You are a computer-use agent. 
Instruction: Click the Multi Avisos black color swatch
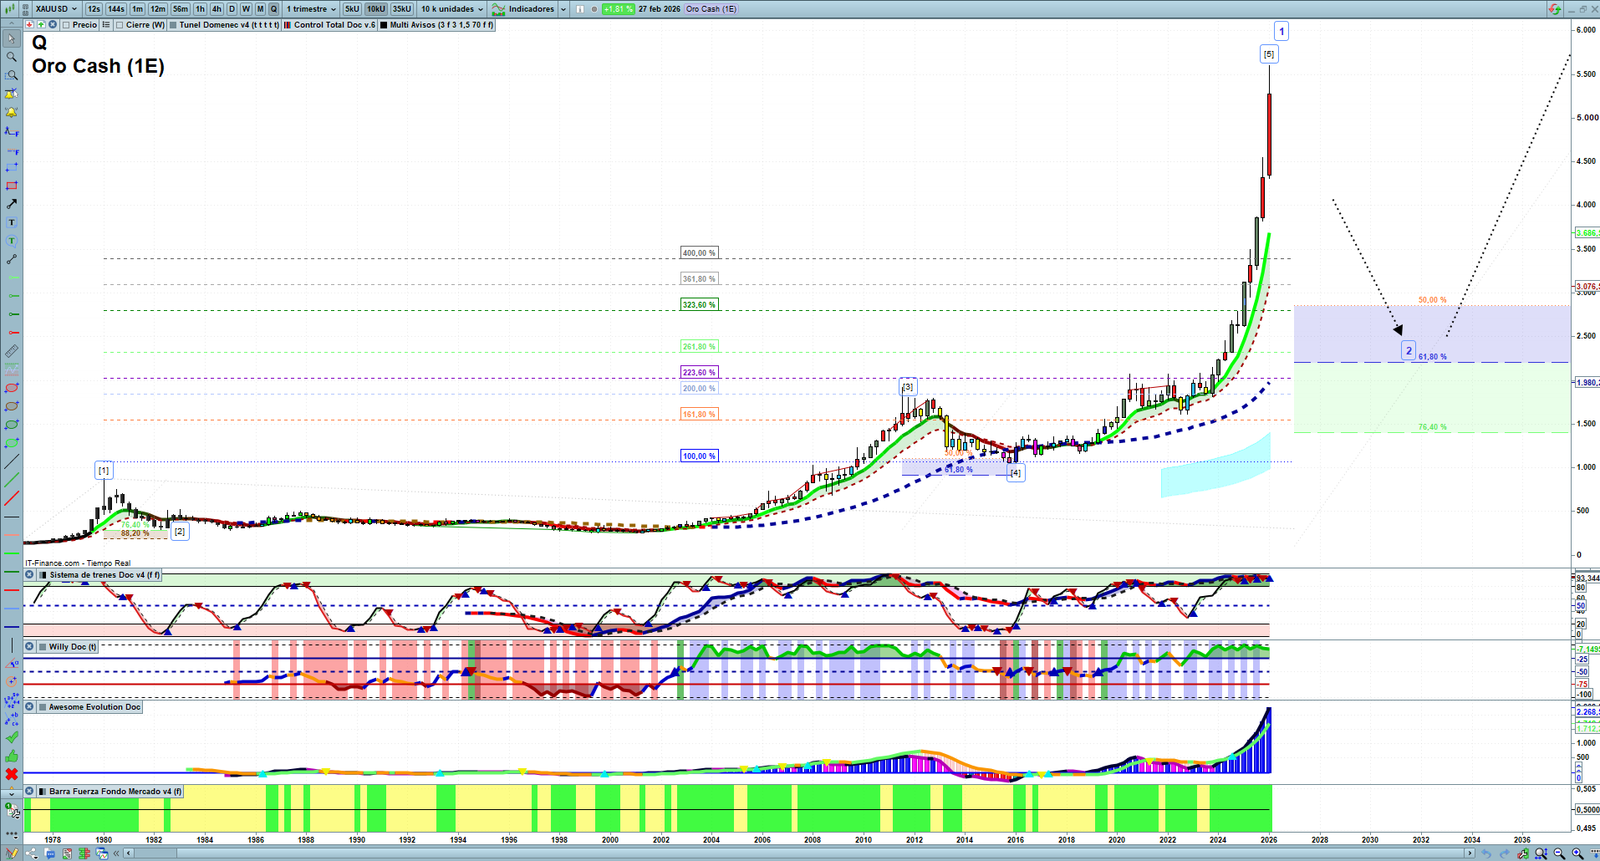(x=384, y=25)
